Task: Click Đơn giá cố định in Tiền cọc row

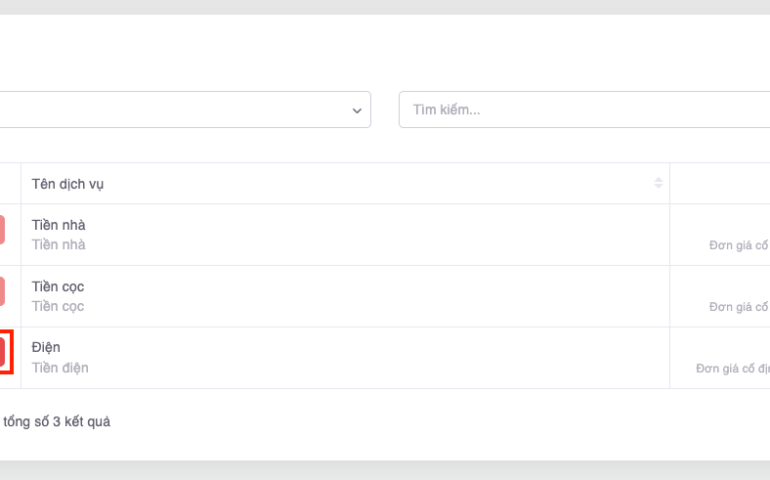Action: [739, 307]
